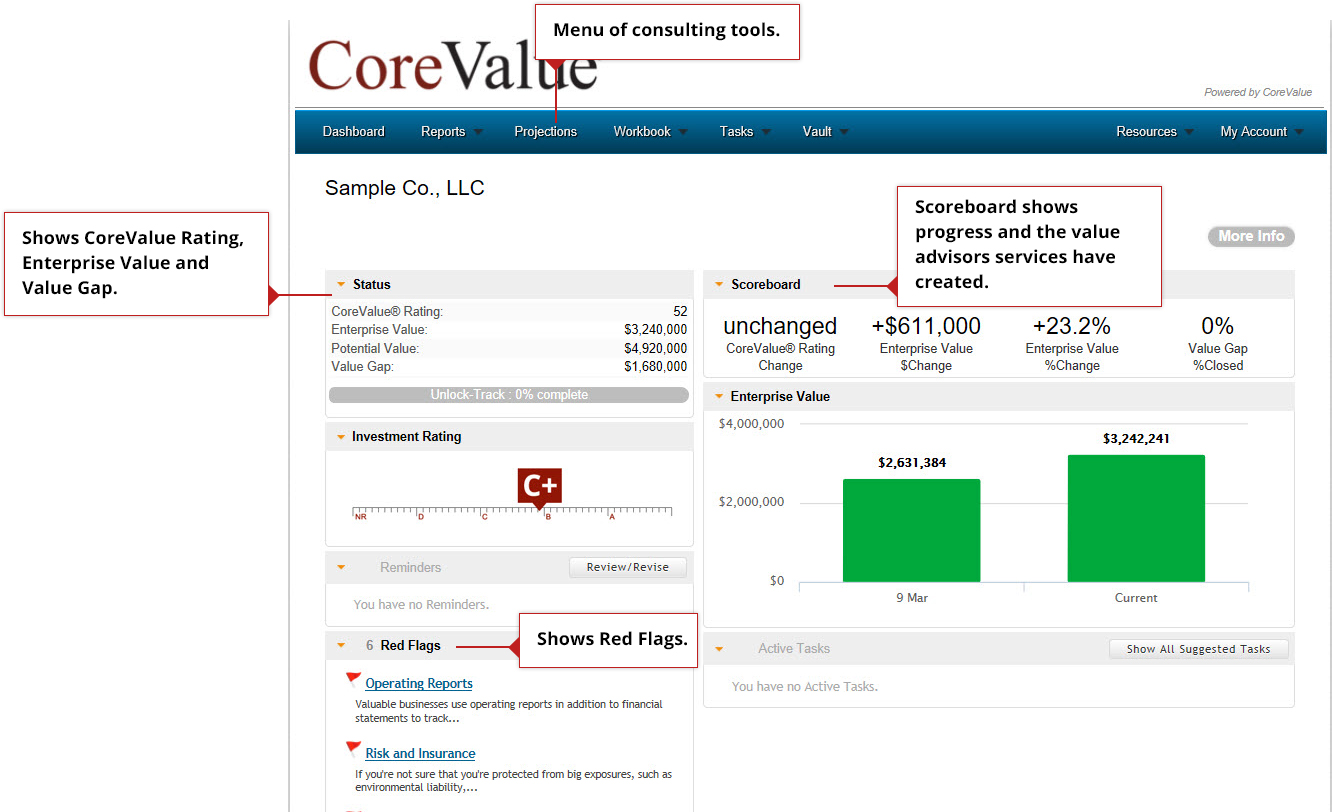Click the dropdown arrow next to My Account

(x=1299, y=132)
